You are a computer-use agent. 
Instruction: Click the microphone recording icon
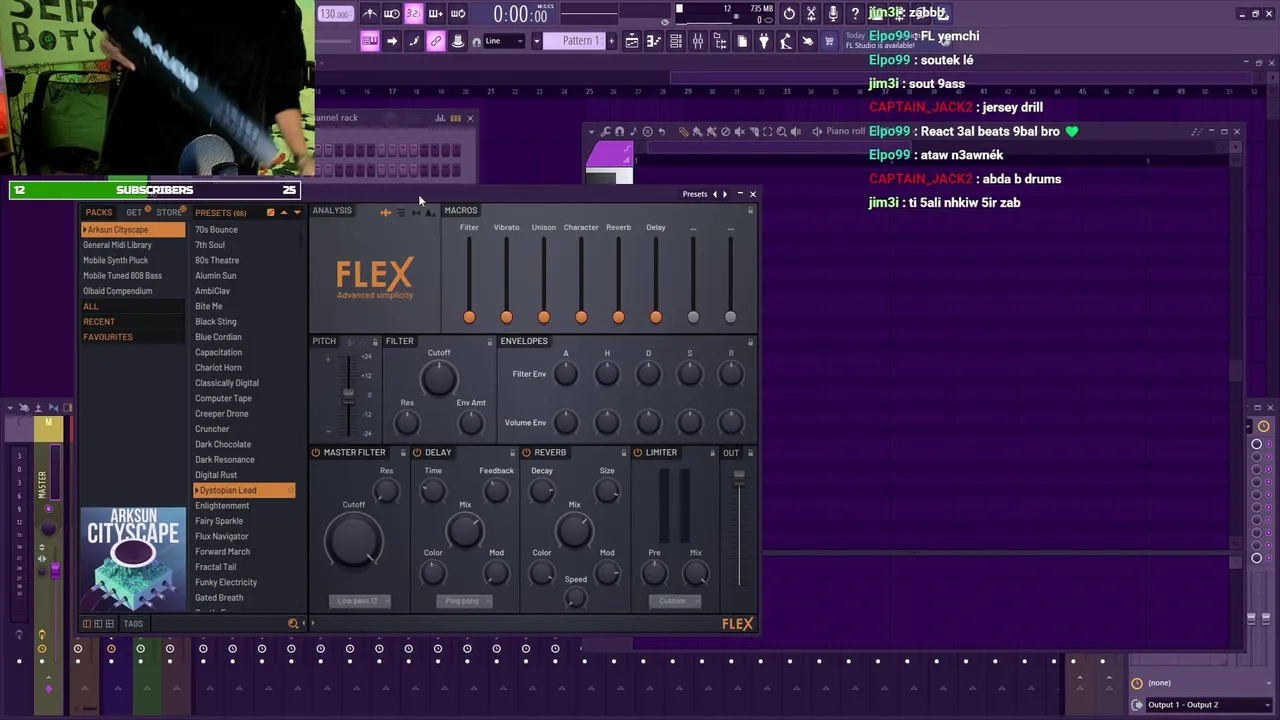pos(833,13)
